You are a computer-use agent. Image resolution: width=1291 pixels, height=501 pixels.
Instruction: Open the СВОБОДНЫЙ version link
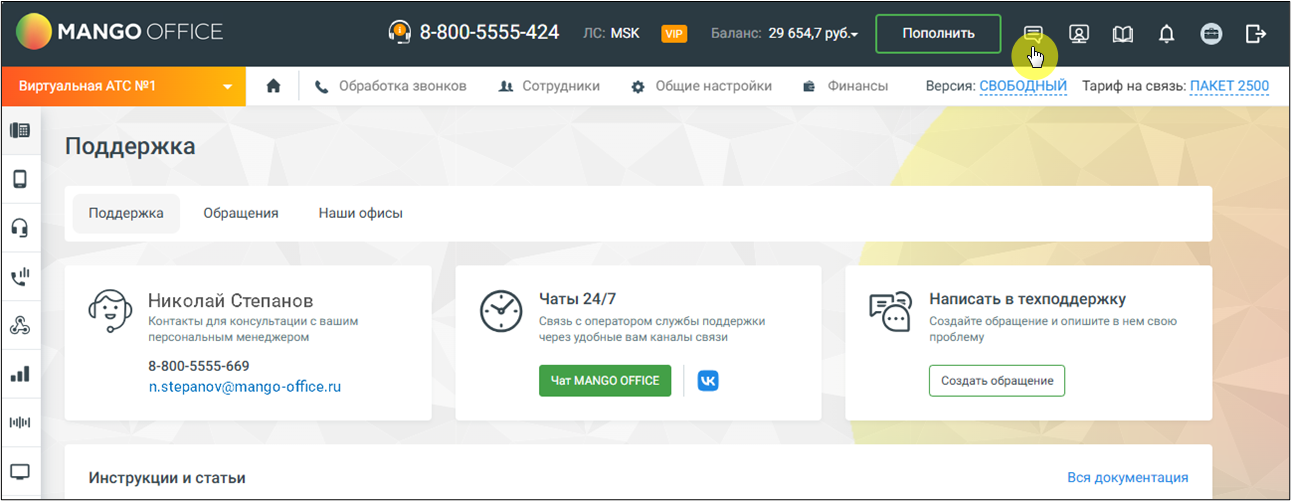click(1023, 86)
